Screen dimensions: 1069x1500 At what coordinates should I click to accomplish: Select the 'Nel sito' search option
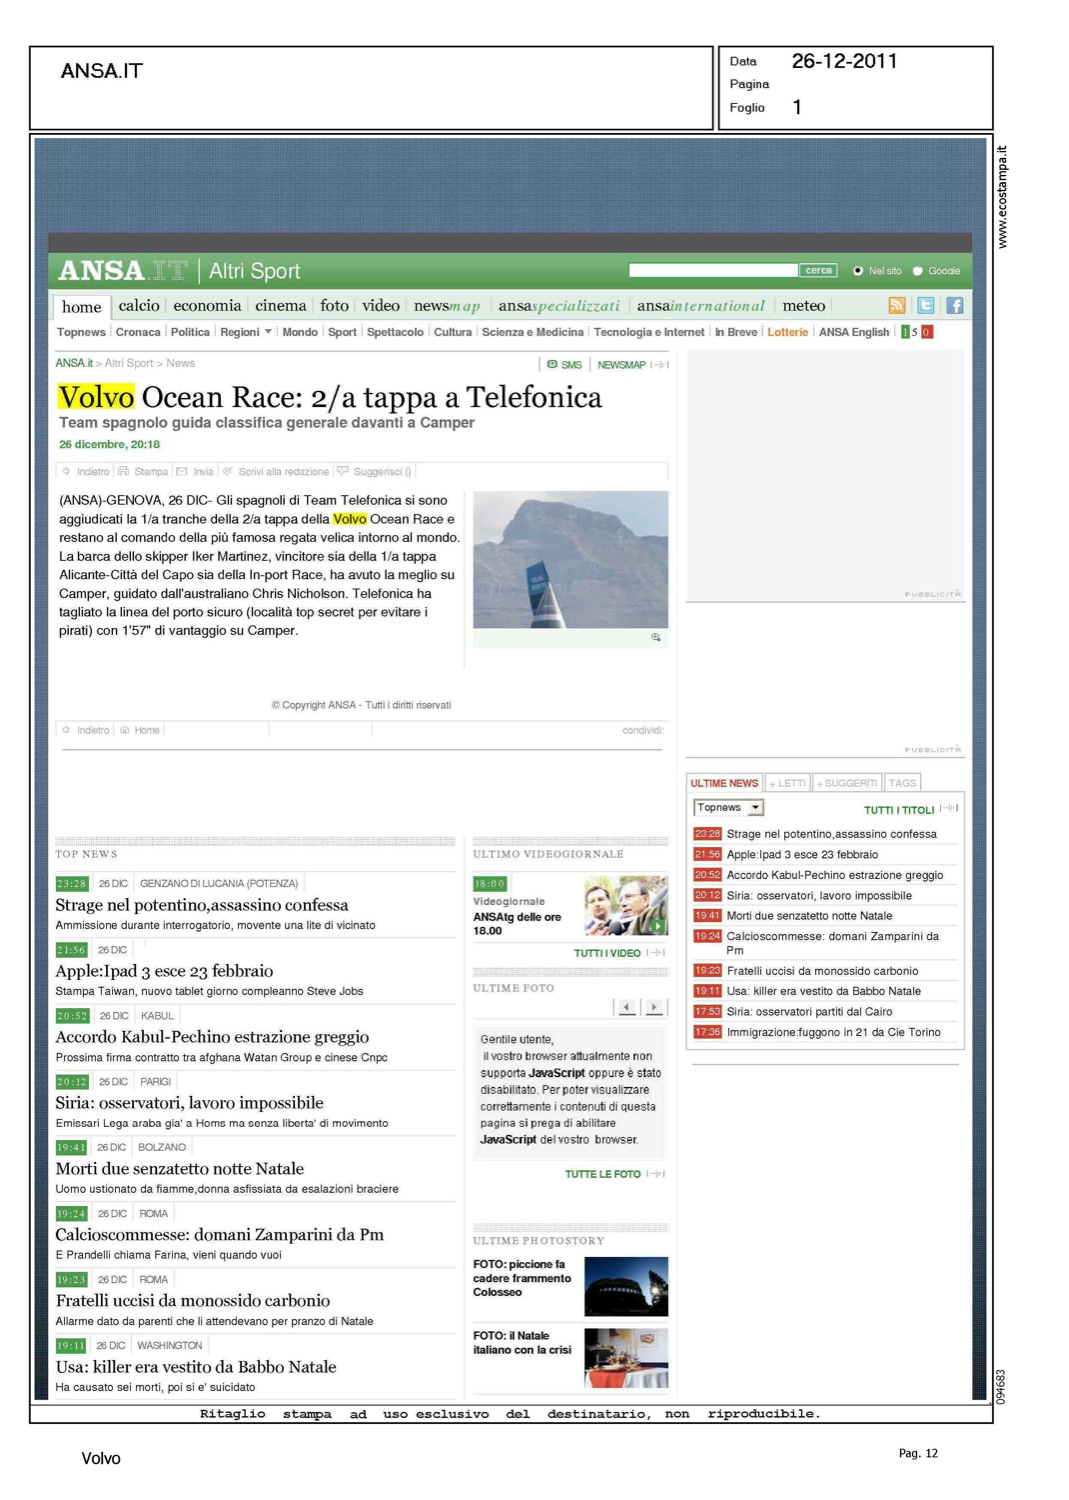[x=858, y=271]
